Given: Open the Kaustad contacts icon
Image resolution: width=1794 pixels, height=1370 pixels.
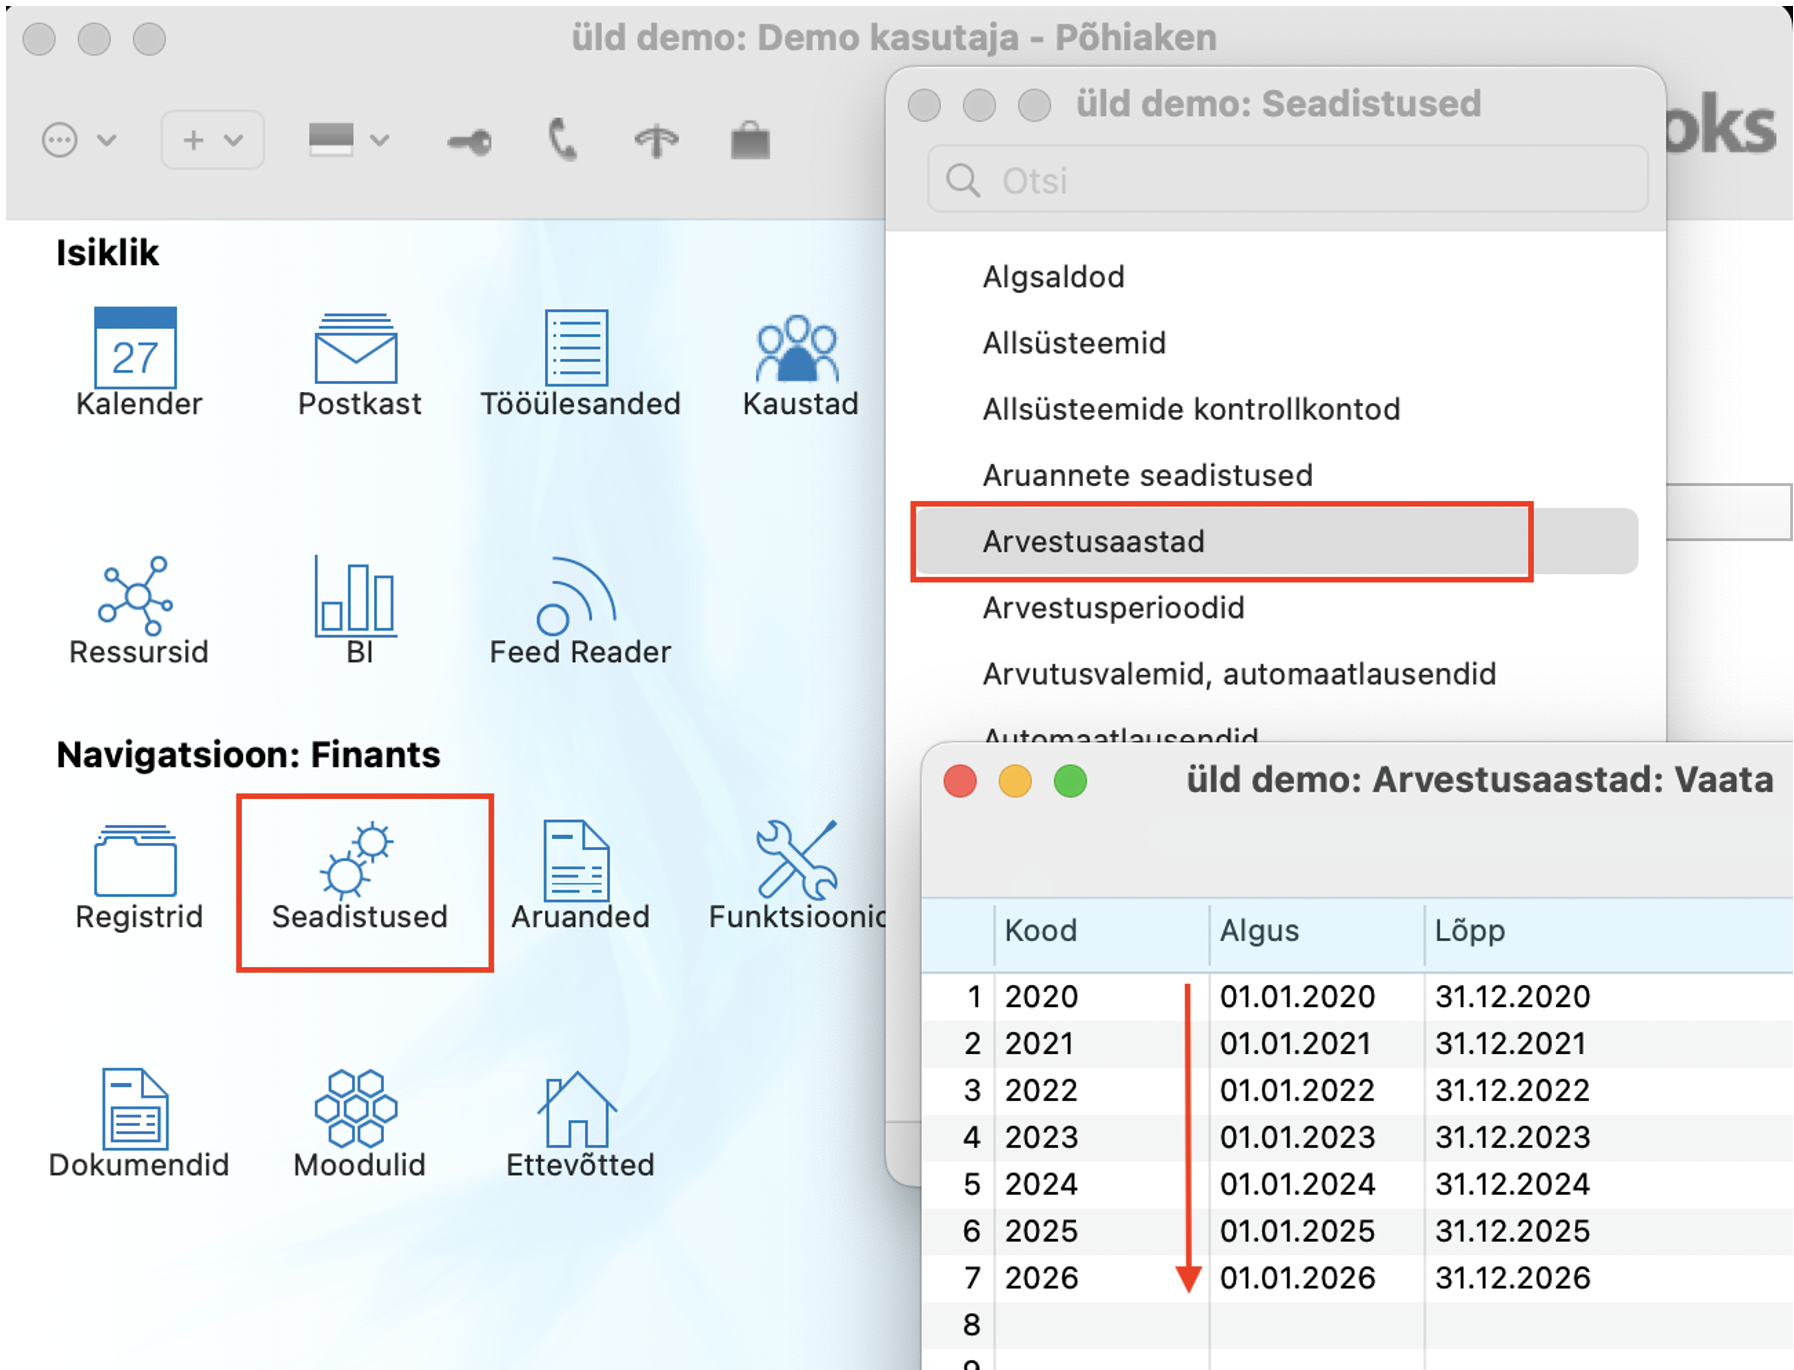Looking at the screenshot, I should (x=797, y=351).
